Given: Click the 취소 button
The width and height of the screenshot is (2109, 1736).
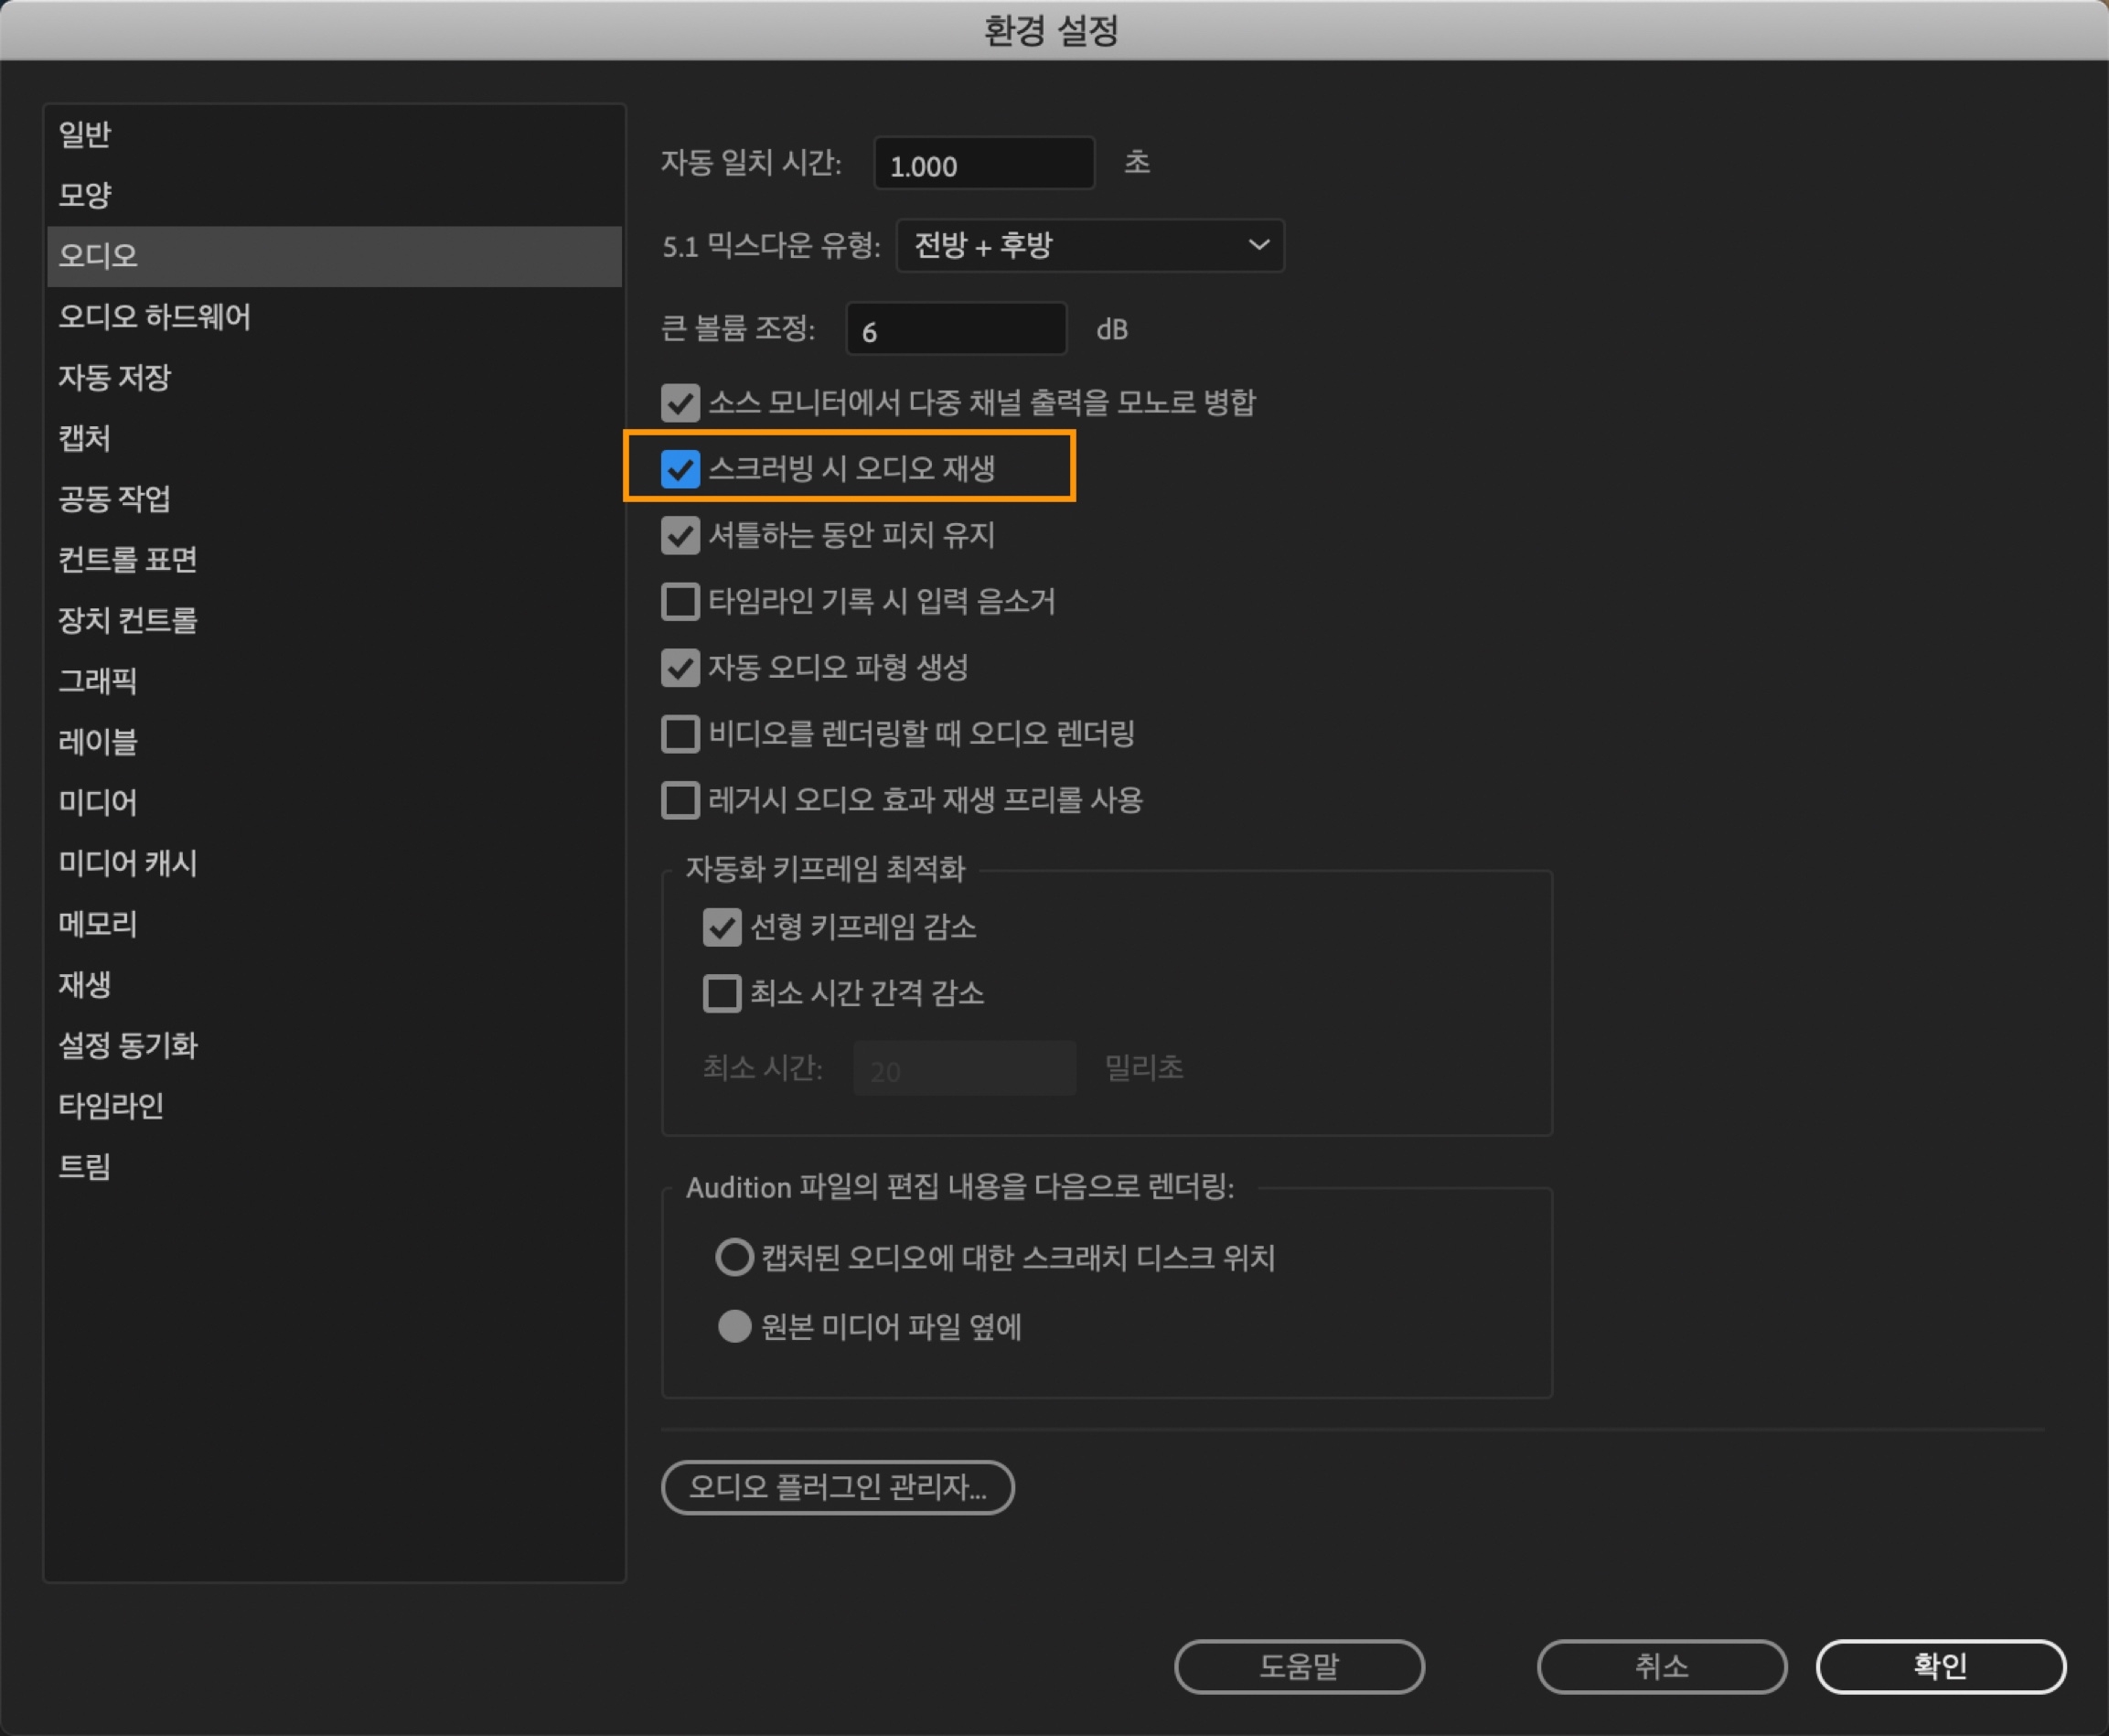Looking at the screenshot, I should 1660,1666.
